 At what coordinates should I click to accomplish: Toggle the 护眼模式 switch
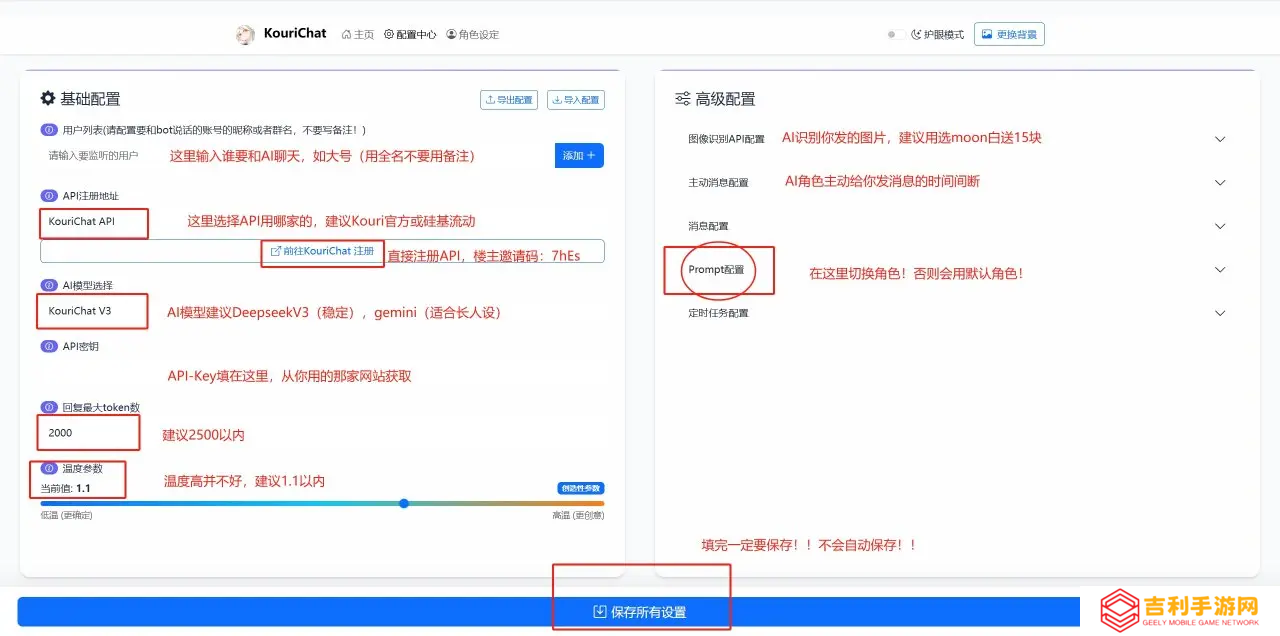pos(895,34)
